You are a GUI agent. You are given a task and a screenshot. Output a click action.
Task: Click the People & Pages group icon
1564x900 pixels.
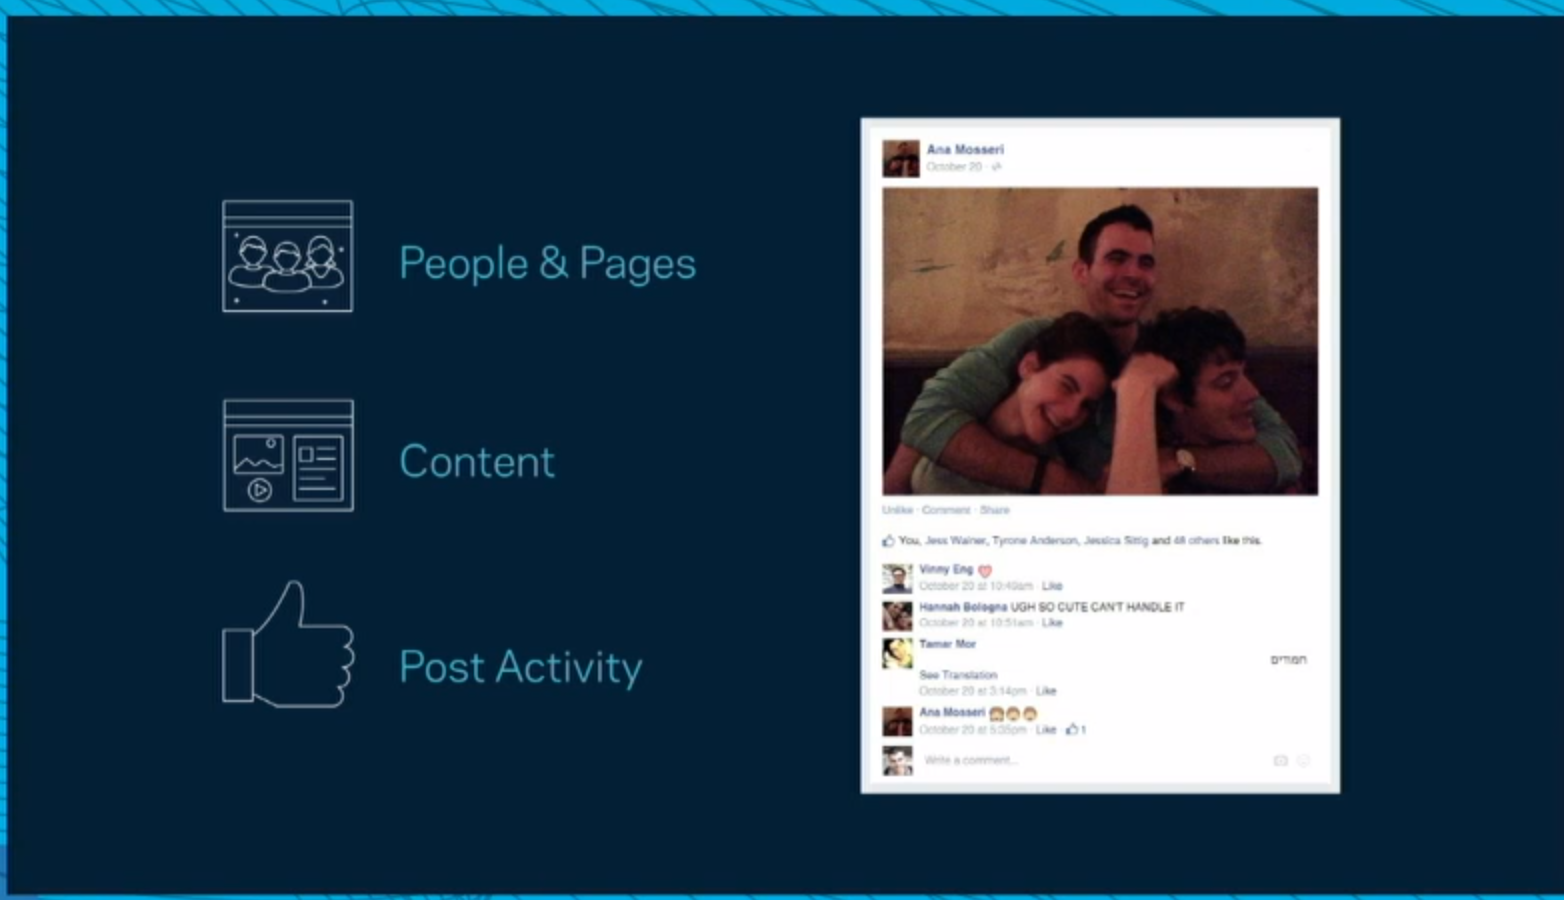287,257
